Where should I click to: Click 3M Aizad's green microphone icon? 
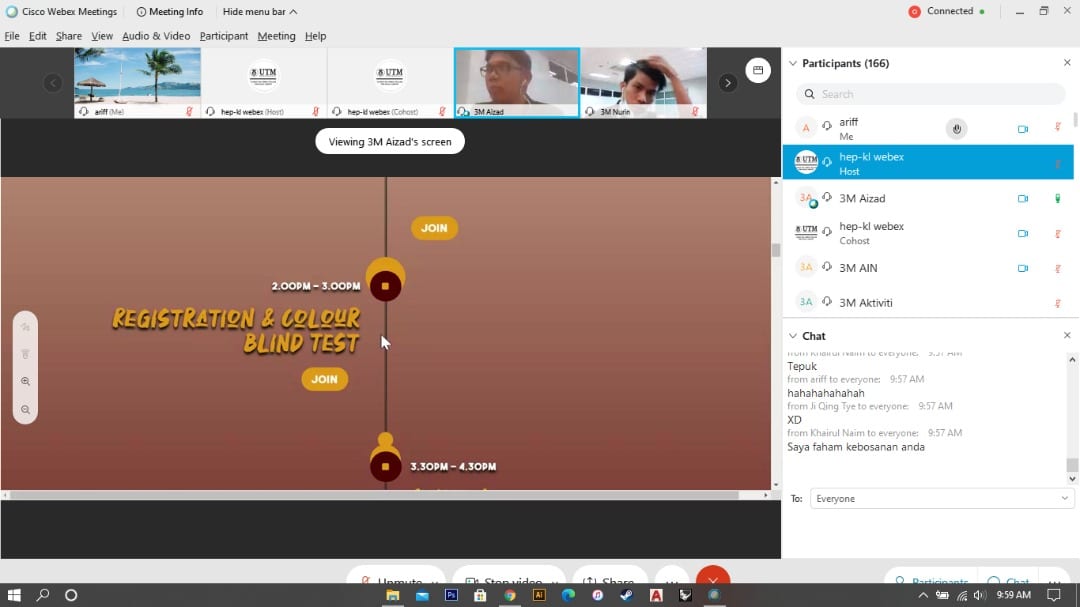tap(1057, 199)
